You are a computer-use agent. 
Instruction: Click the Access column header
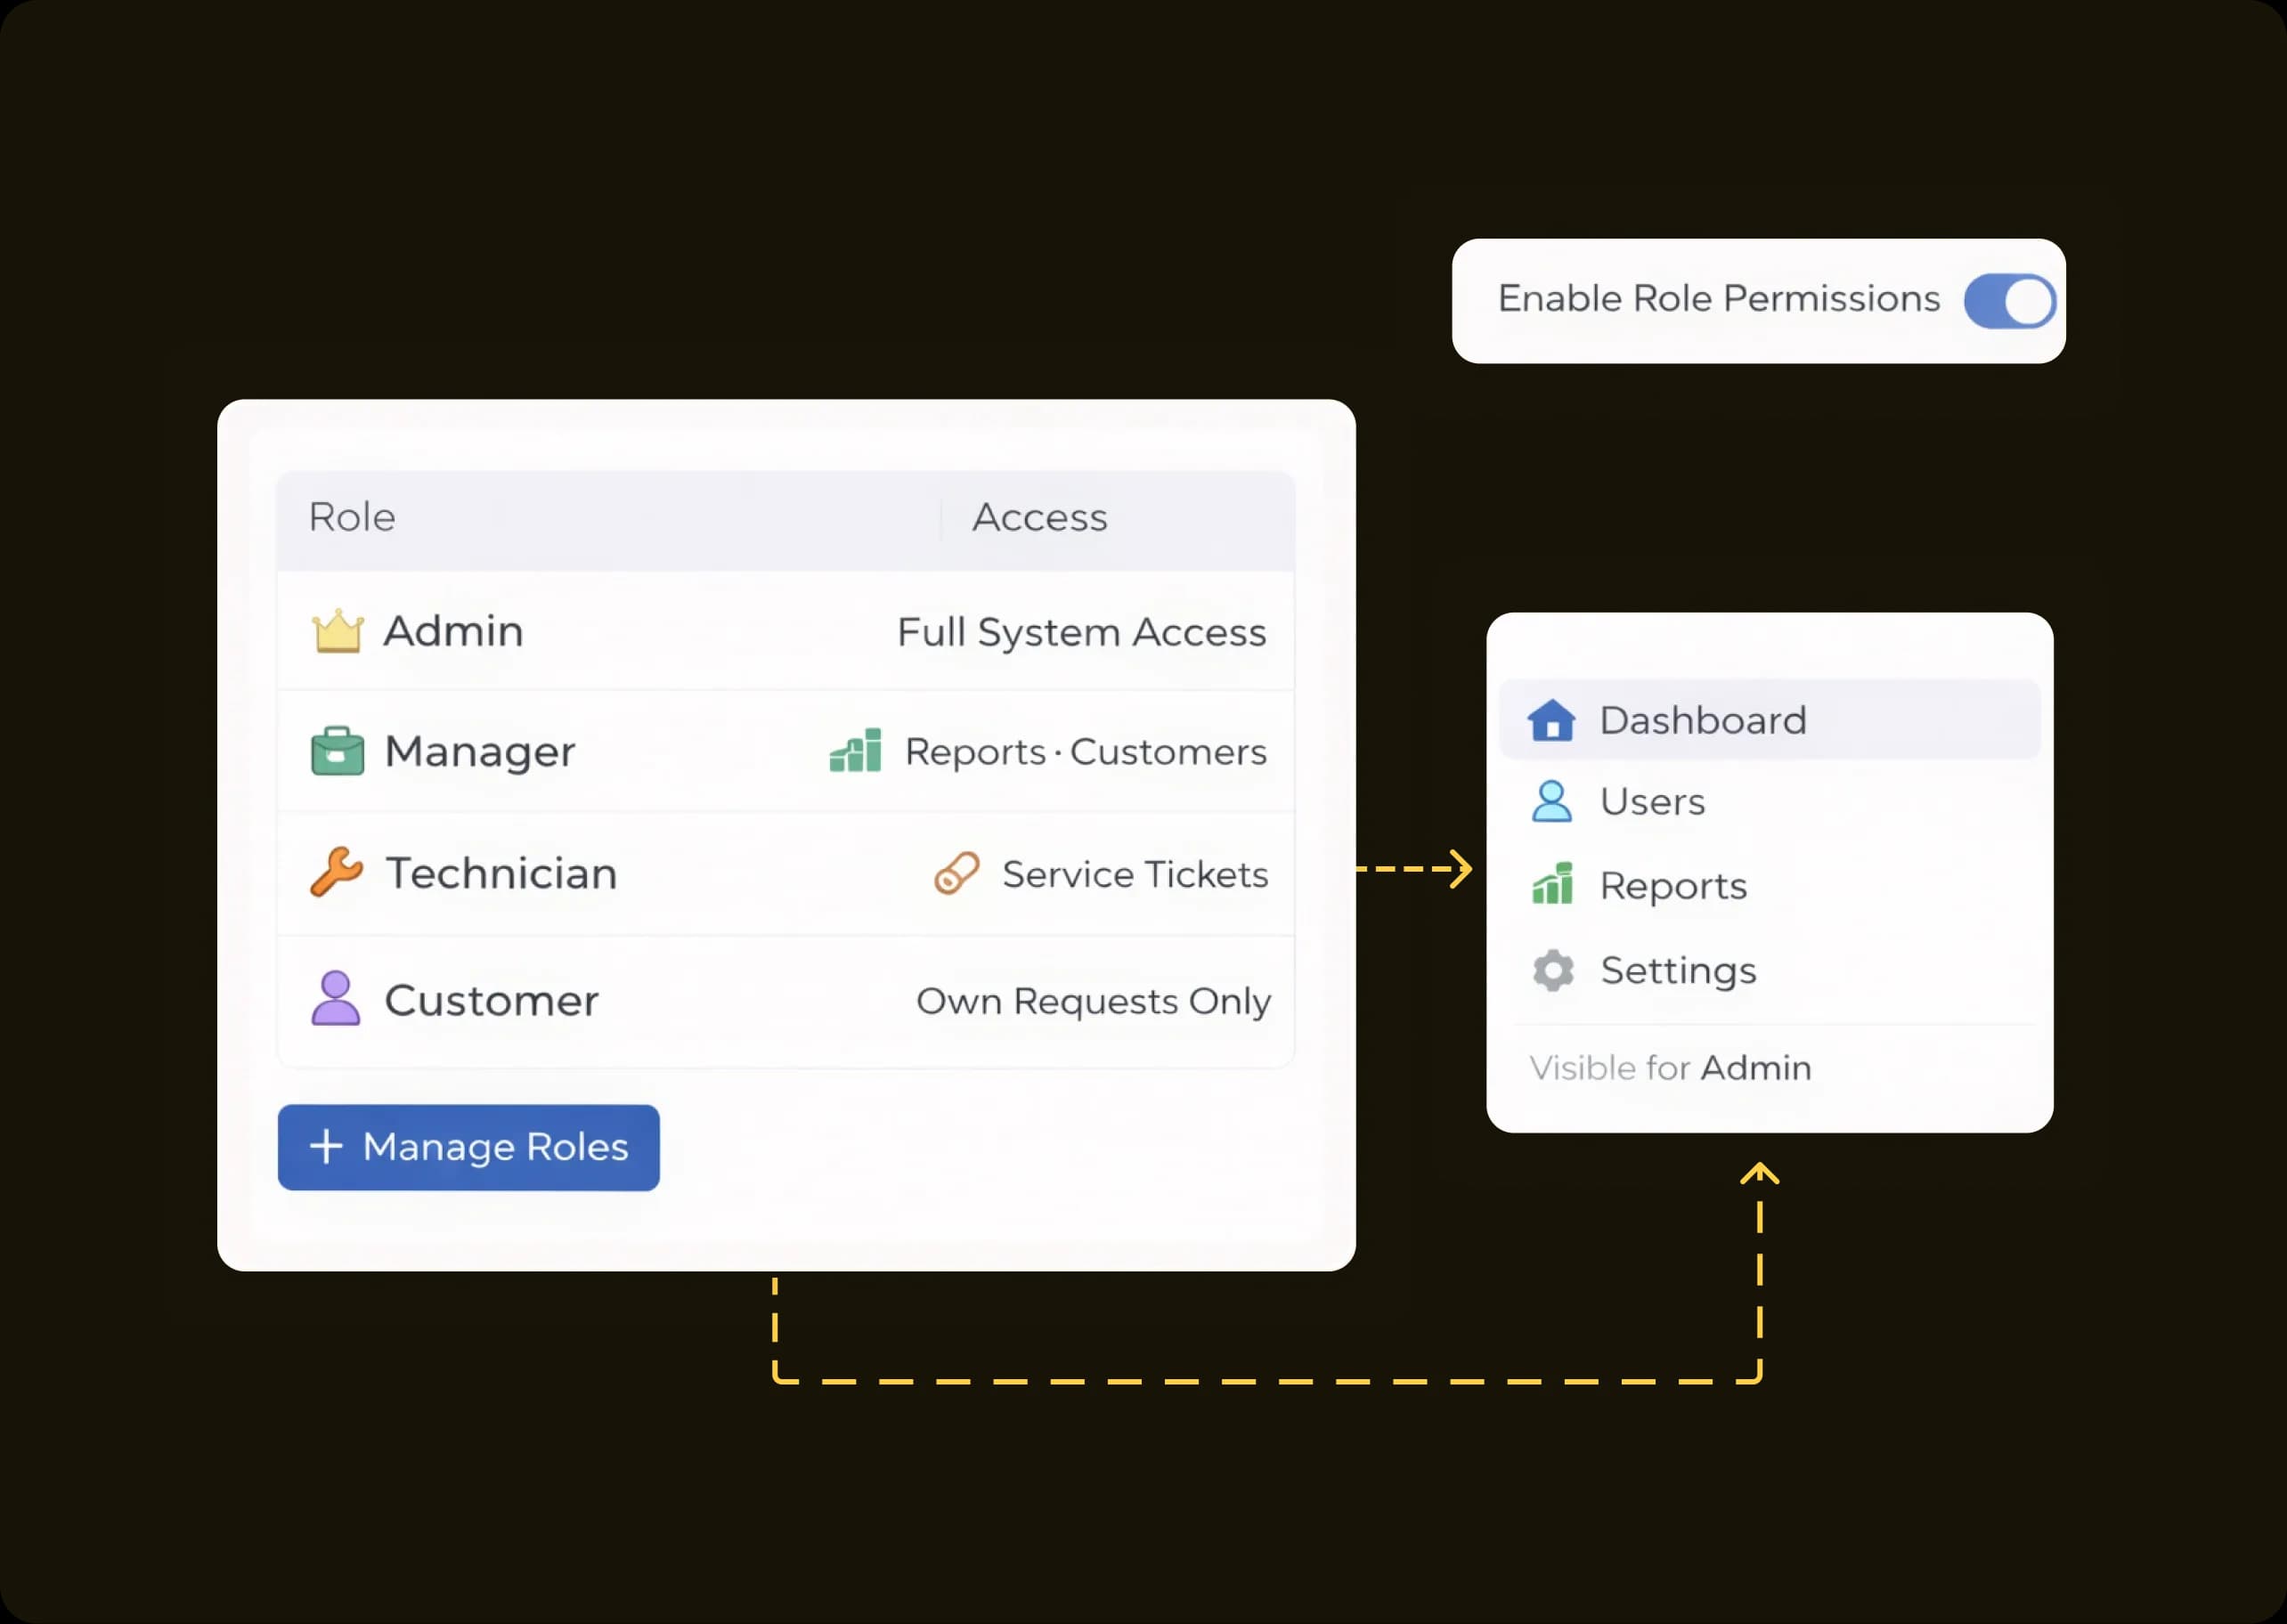(1040, 517)
